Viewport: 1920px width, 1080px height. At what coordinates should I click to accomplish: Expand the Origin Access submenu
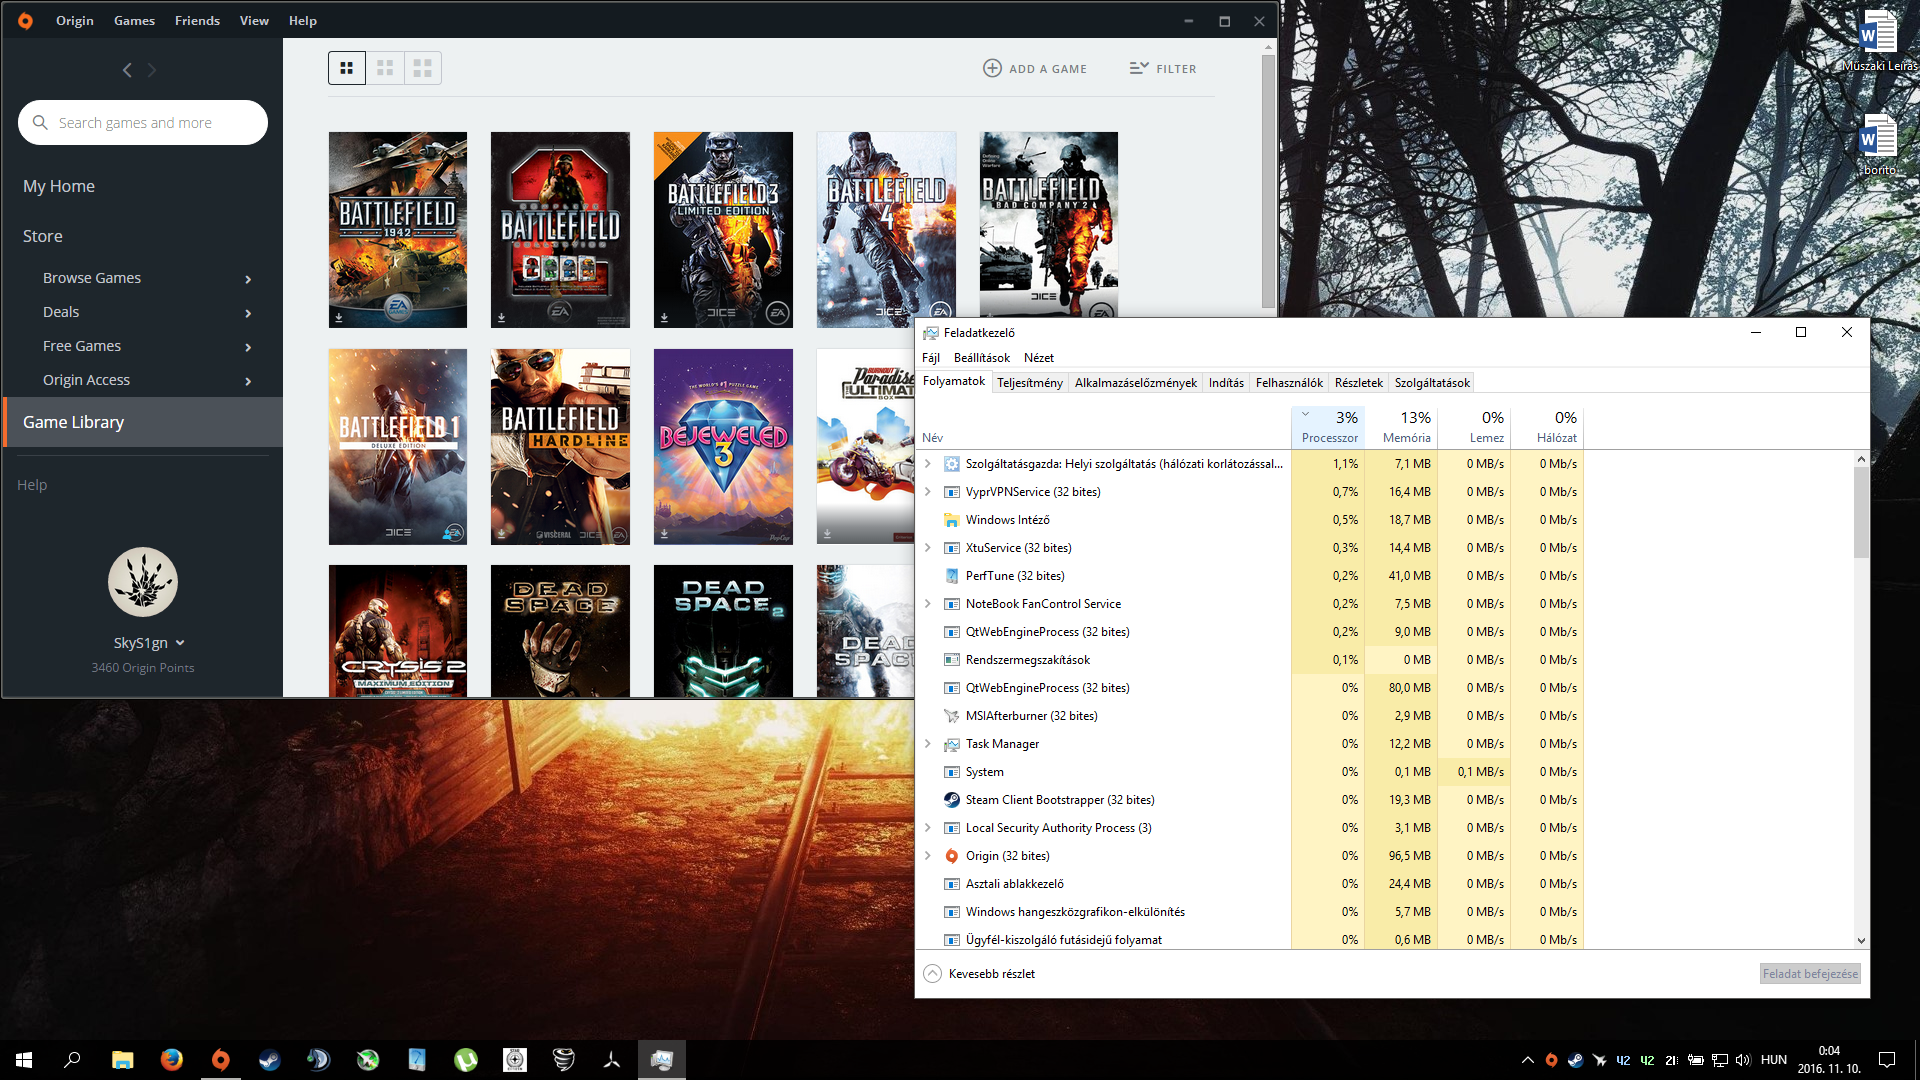coord(248,381)
